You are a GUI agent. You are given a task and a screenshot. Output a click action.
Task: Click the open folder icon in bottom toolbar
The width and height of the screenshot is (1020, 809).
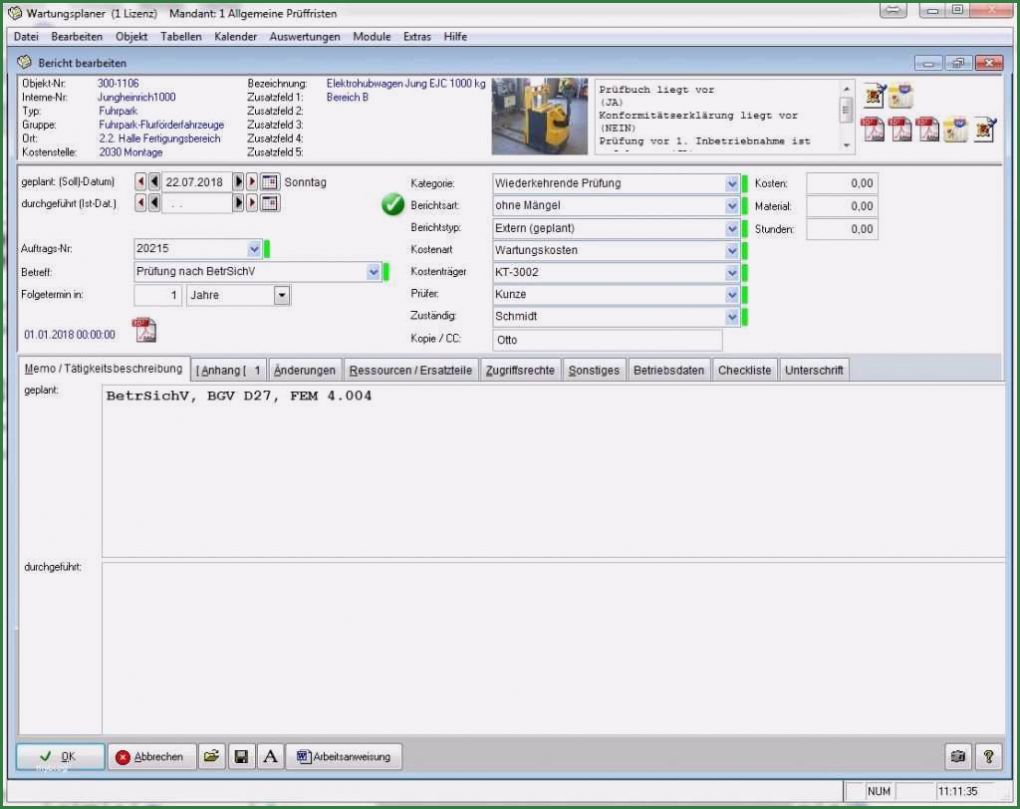click(x=211, y=757)
